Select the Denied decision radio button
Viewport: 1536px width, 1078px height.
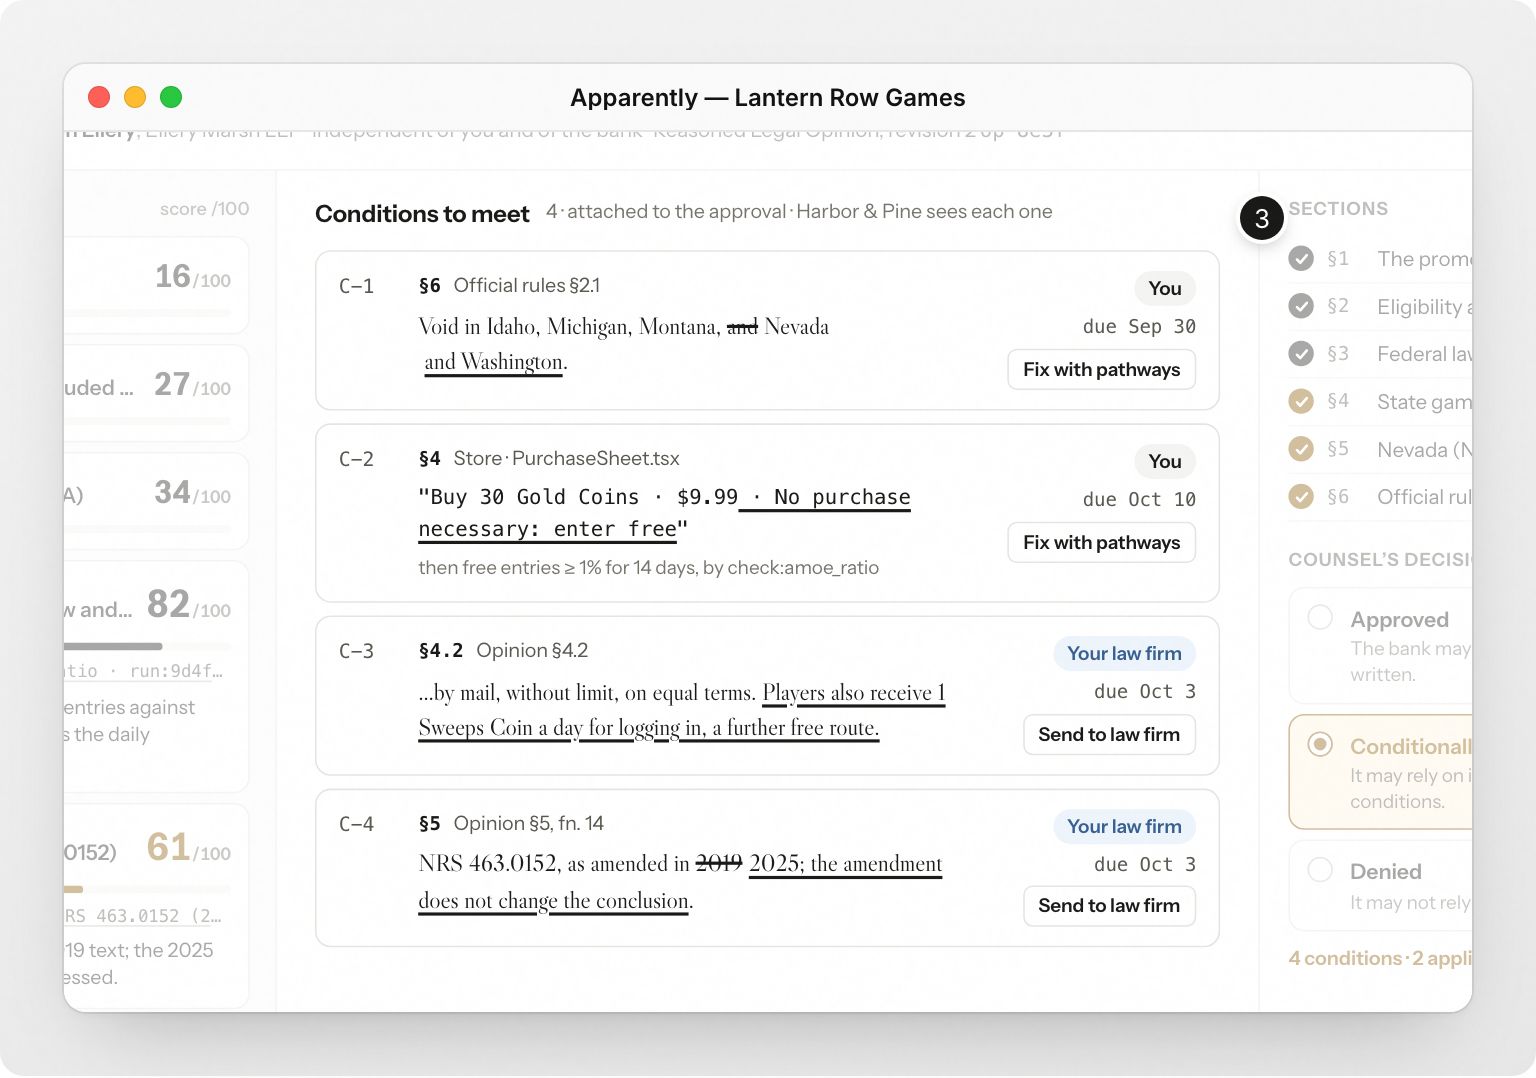(x=1320, y=869)
